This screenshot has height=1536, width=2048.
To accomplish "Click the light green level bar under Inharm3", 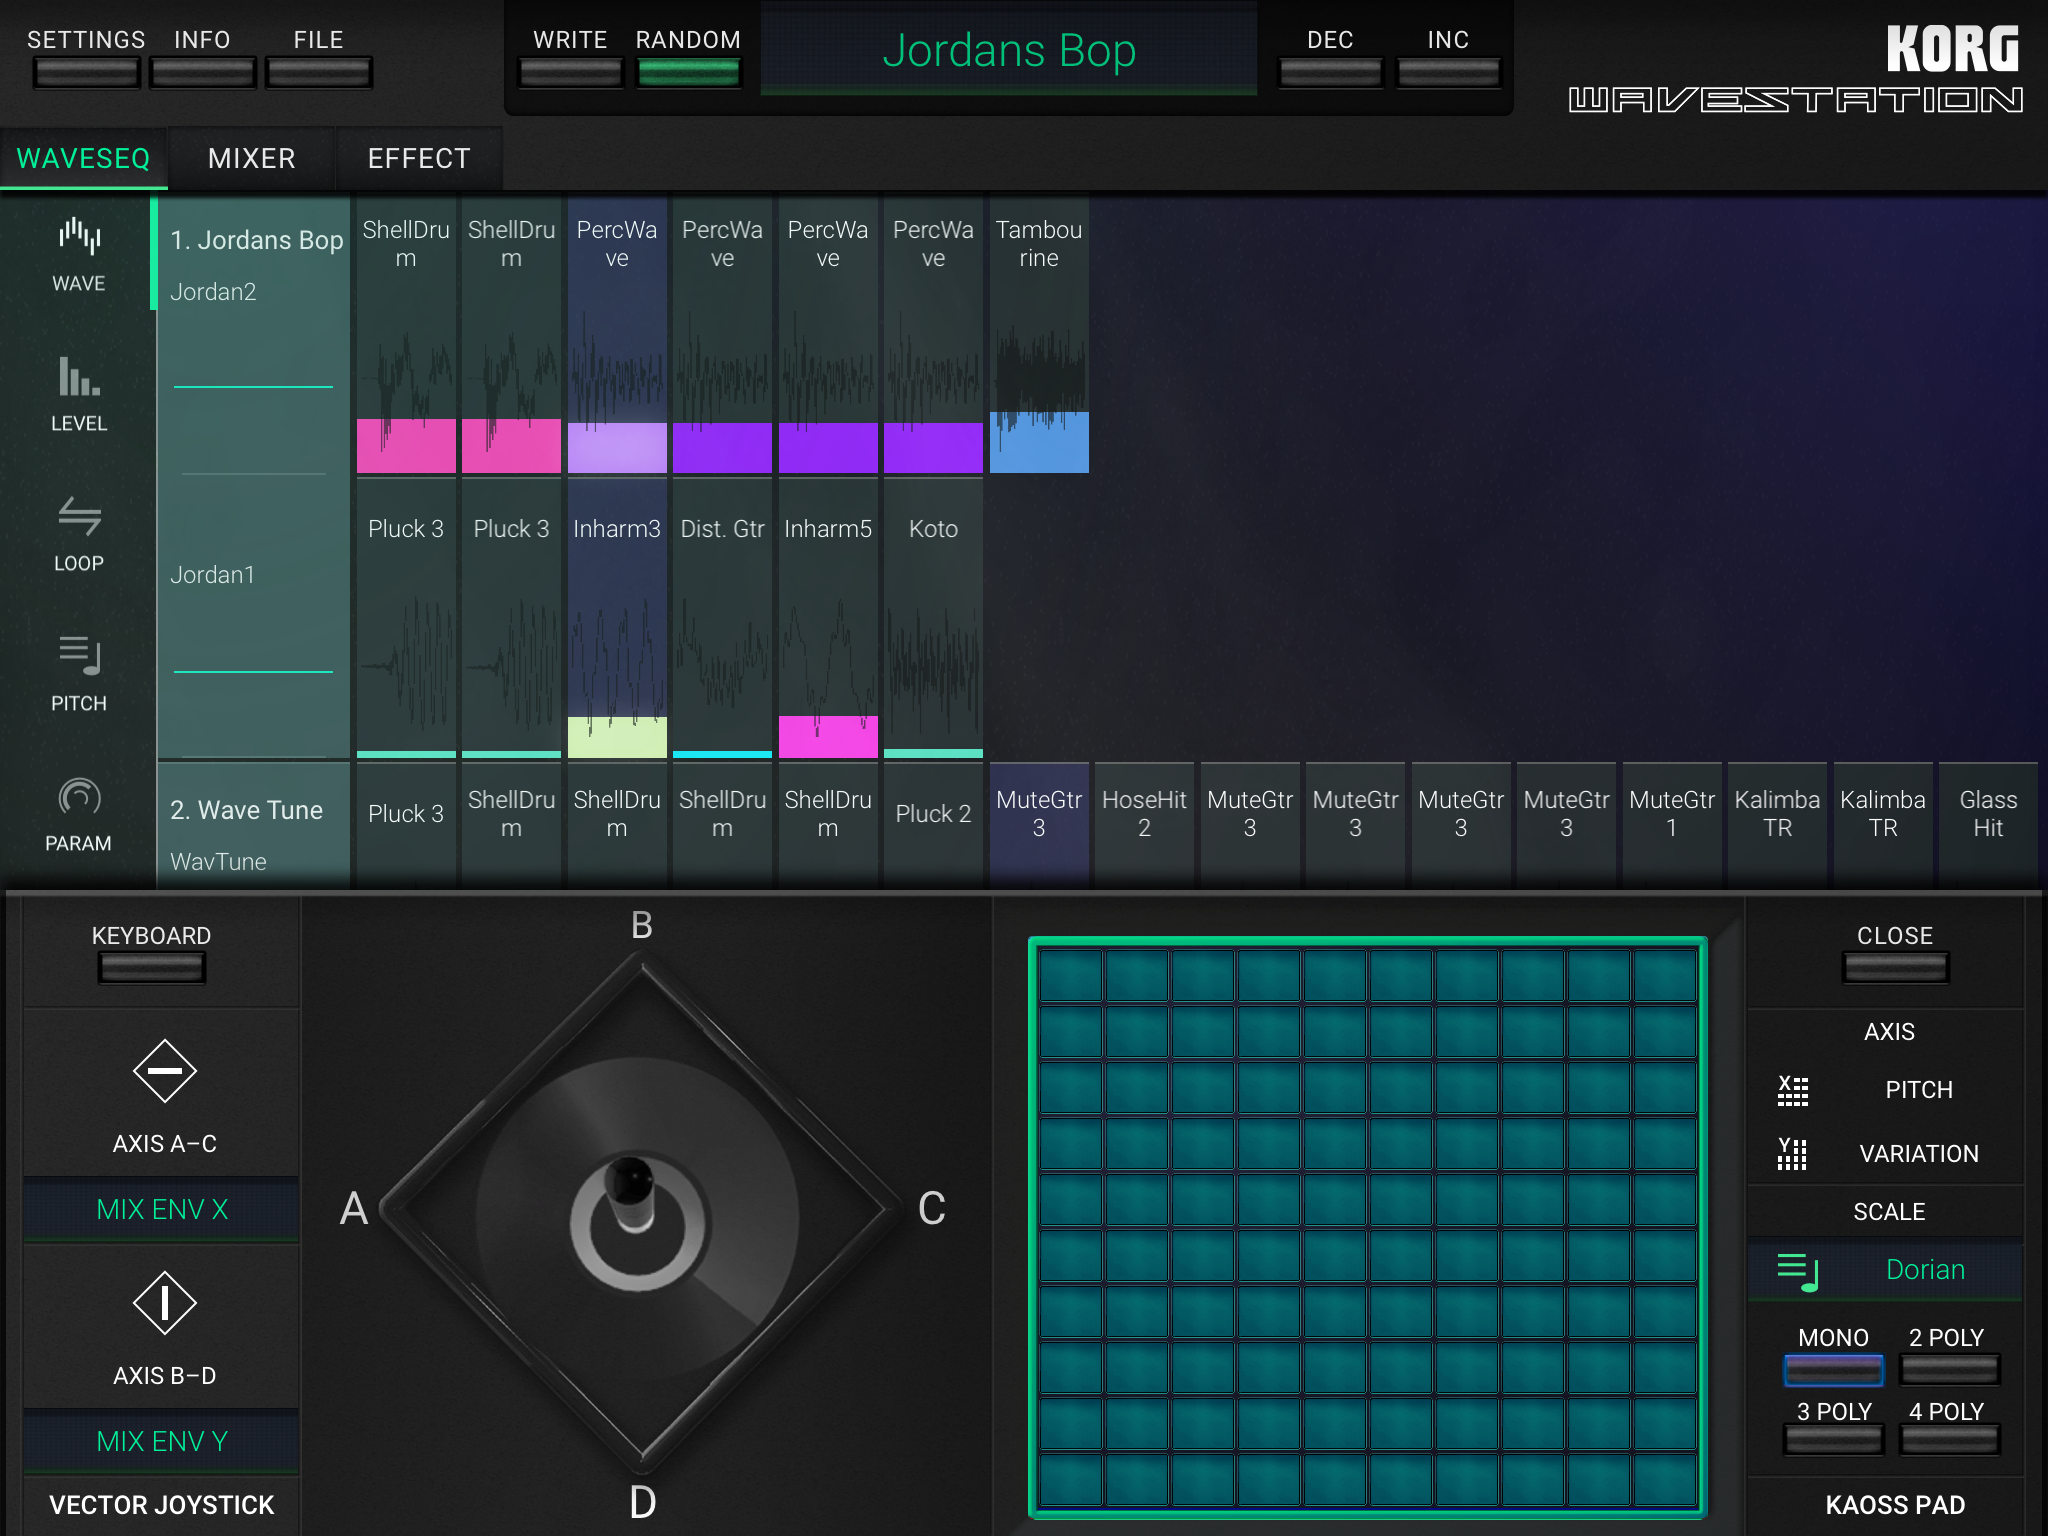I will point(617,738).
